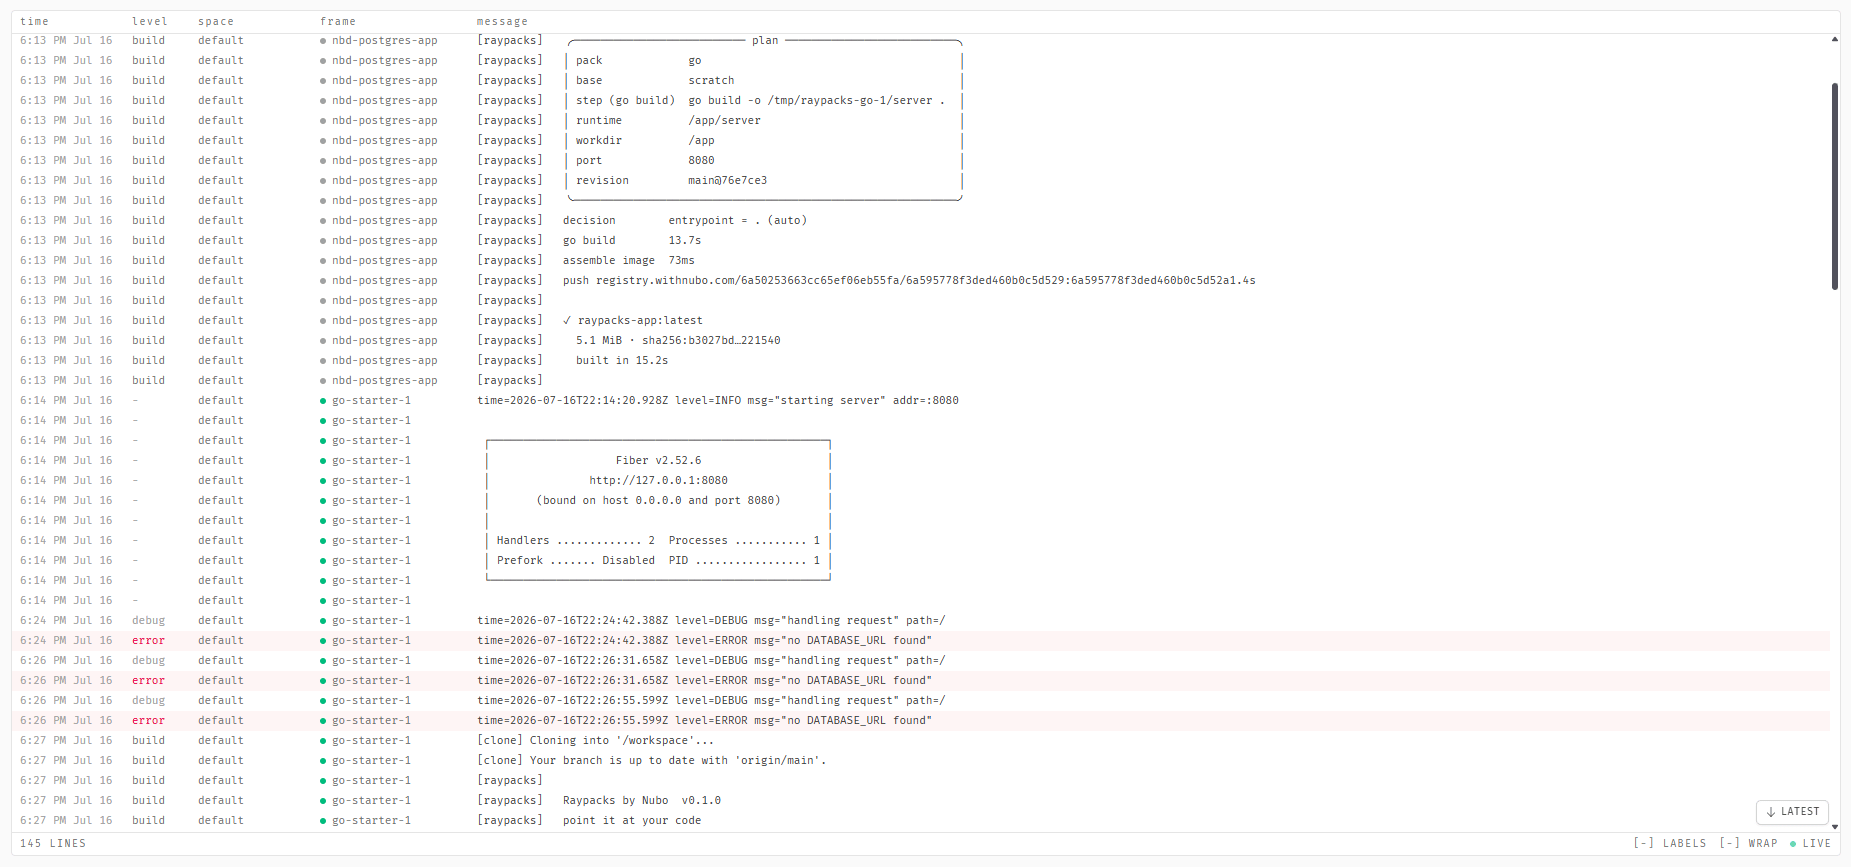Screen dimensions: 1851x867
Task: Select the '5.1 MiB · sha256' log line
Action: tap(921, 340)
